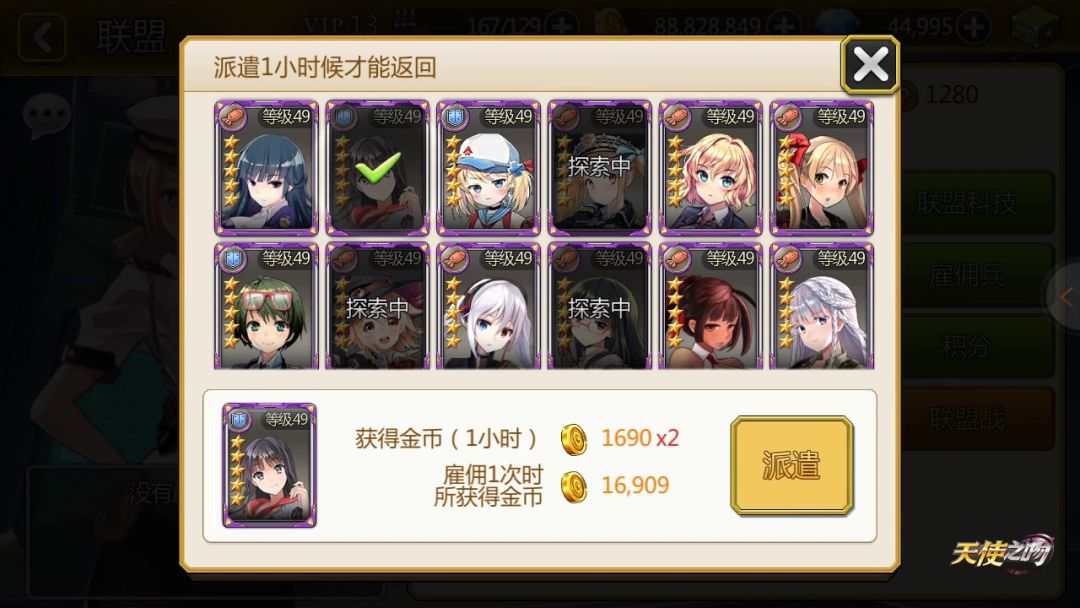Click the gold coin icon beside 16,909

[x=574, y=487]
